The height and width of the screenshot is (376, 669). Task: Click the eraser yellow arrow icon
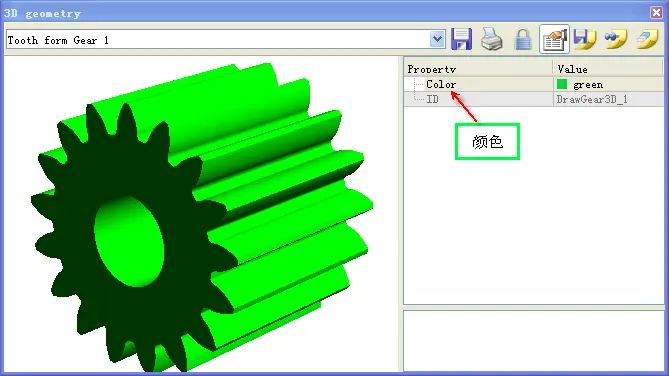click(x=647, y=39)
